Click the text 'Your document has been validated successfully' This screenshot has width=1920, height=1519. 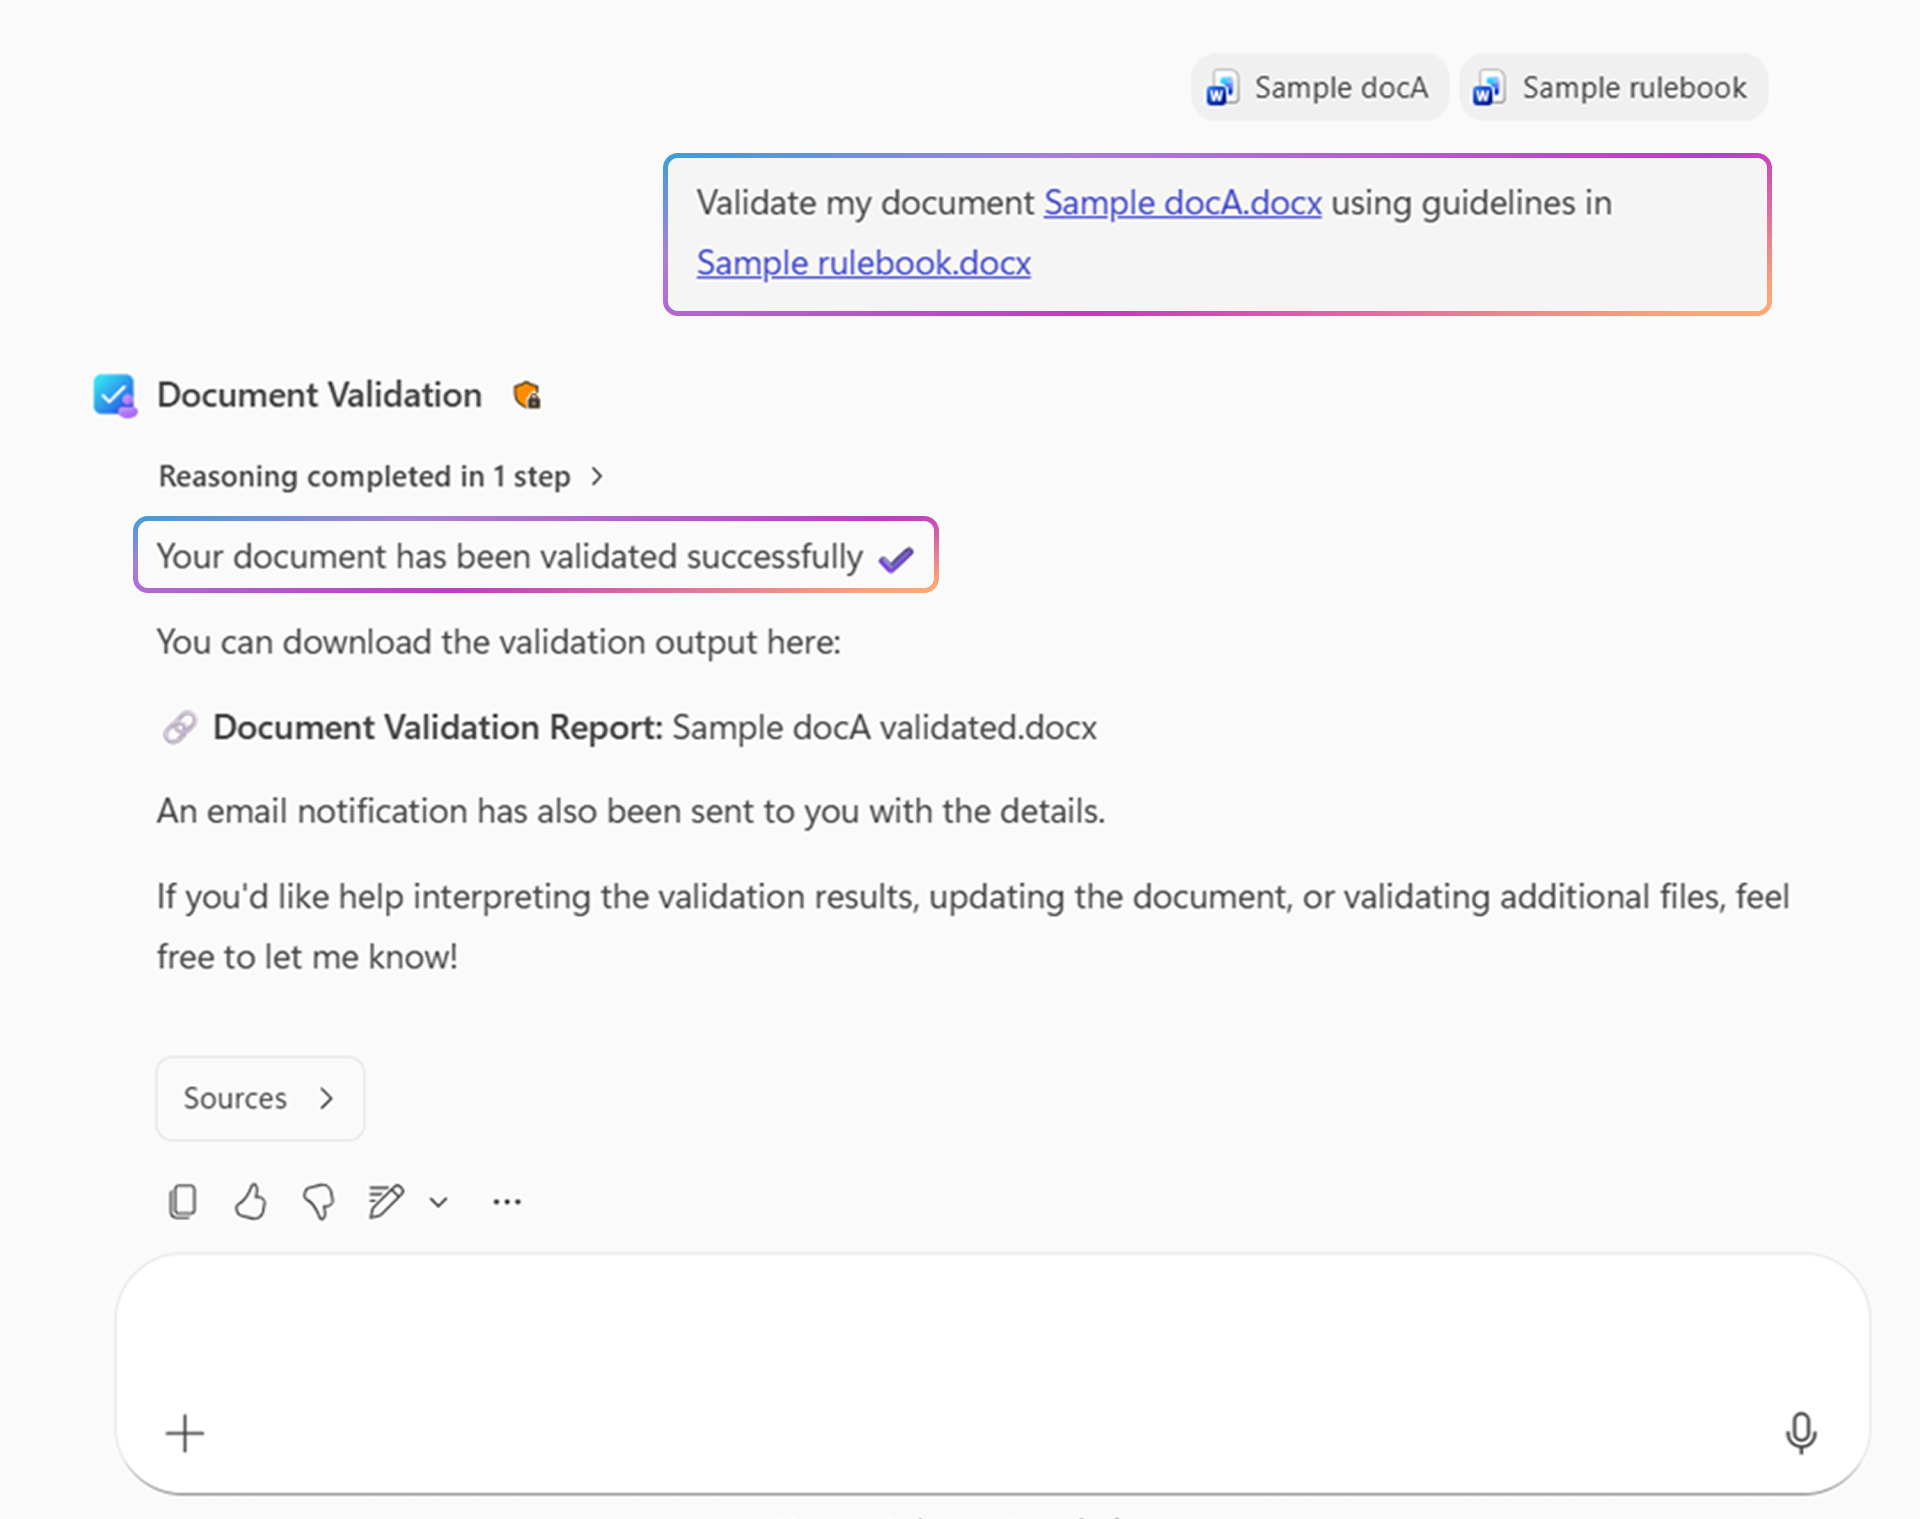[x=510, y=556]
